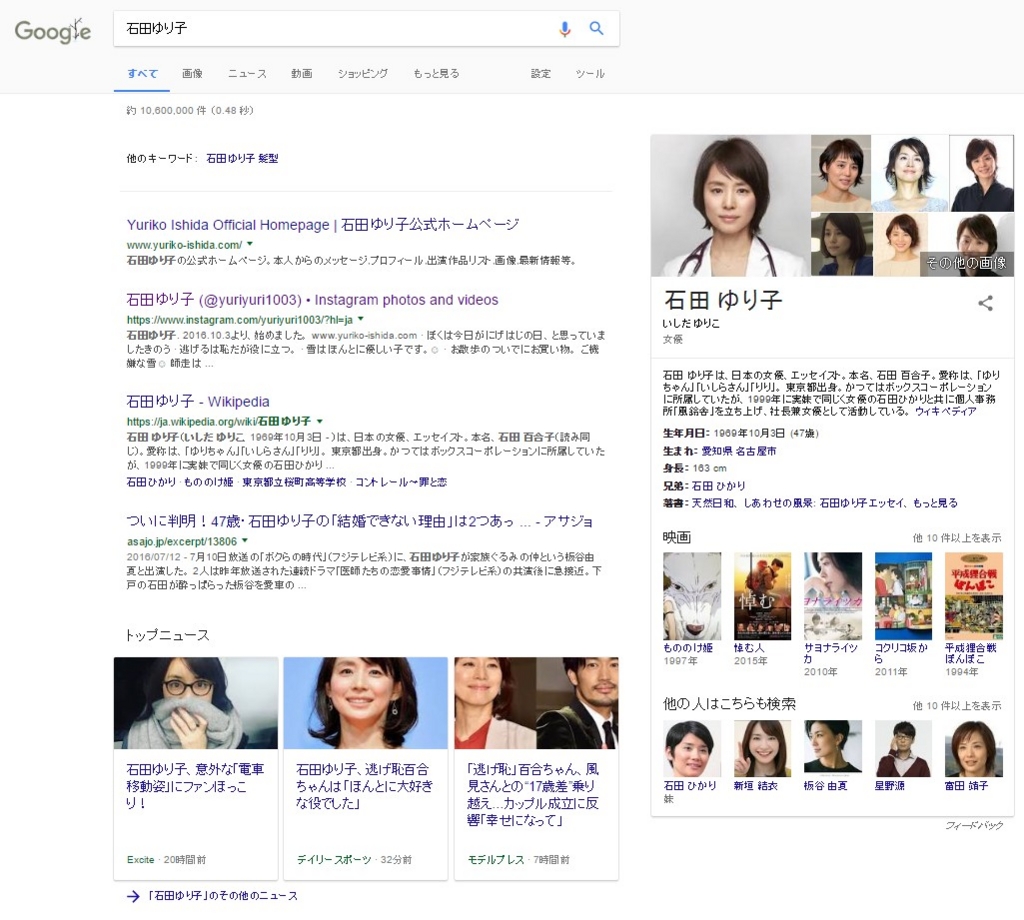This screenshot has width=1024, height=920.
Task: Click the magnifier search button
Action: [596, 28]
